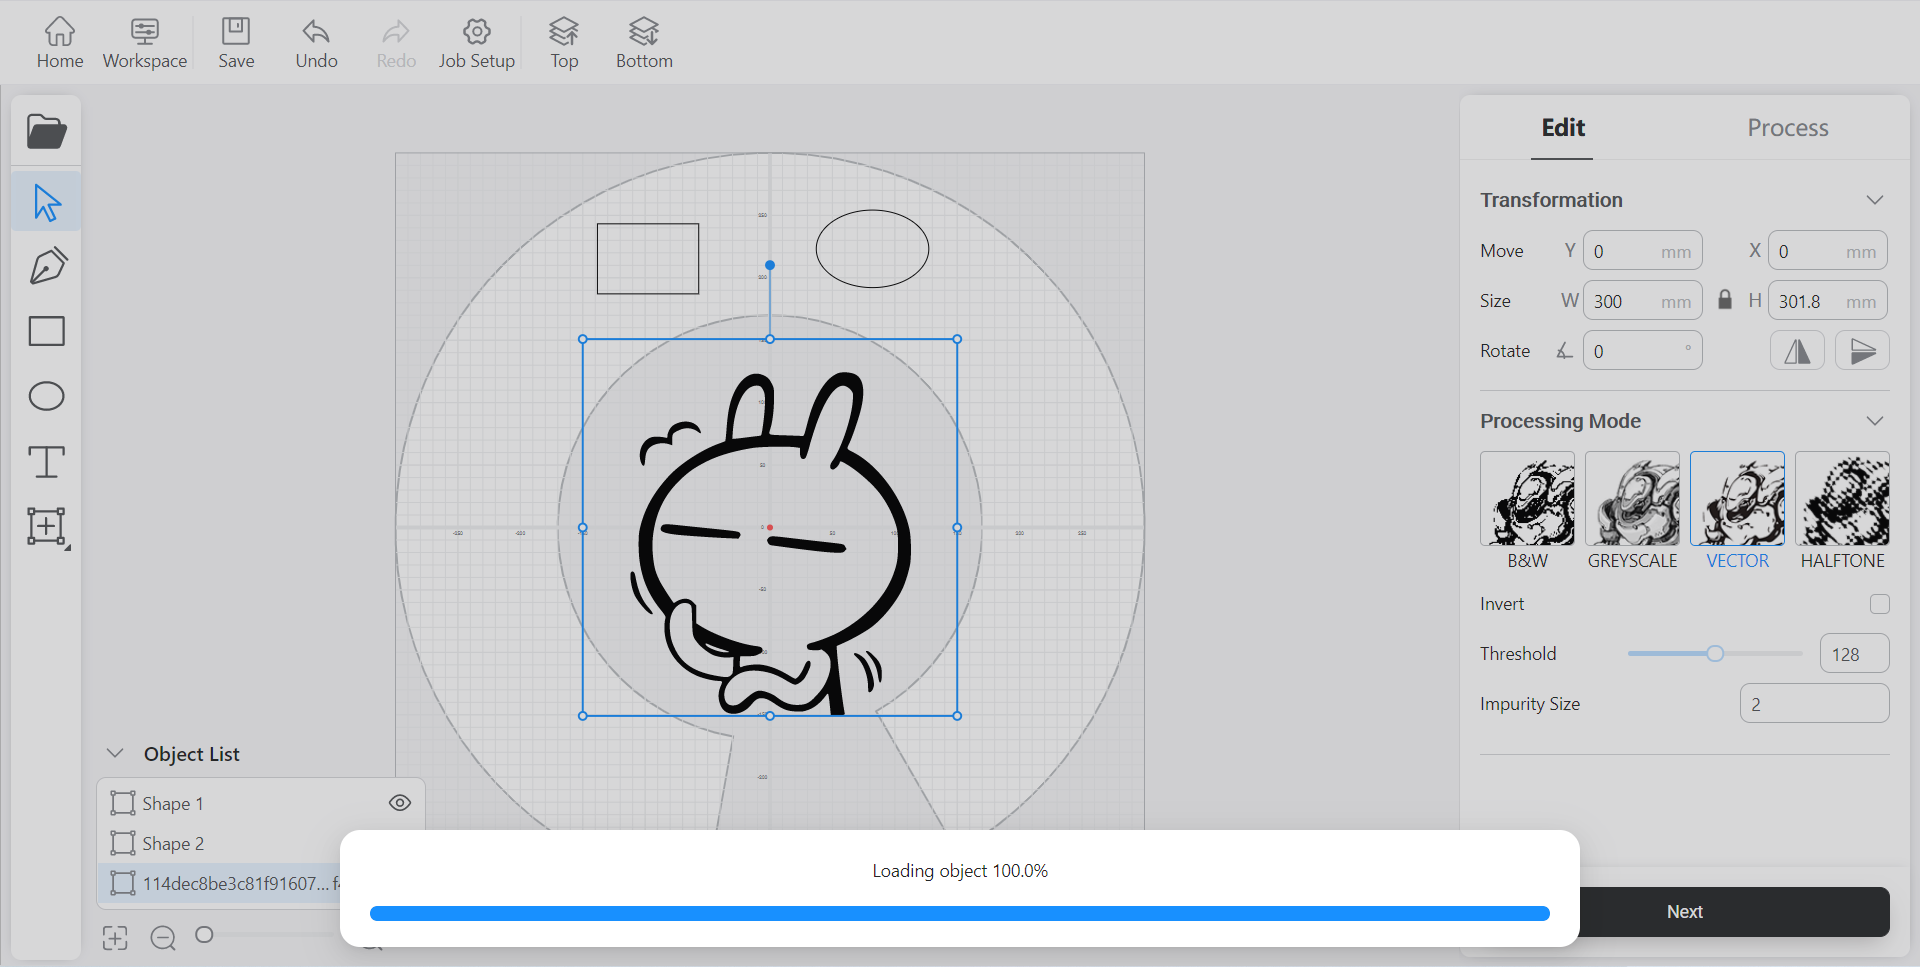Switch to the Process tab
The image size is (1920, 967).
click(x=1788, y=128)
